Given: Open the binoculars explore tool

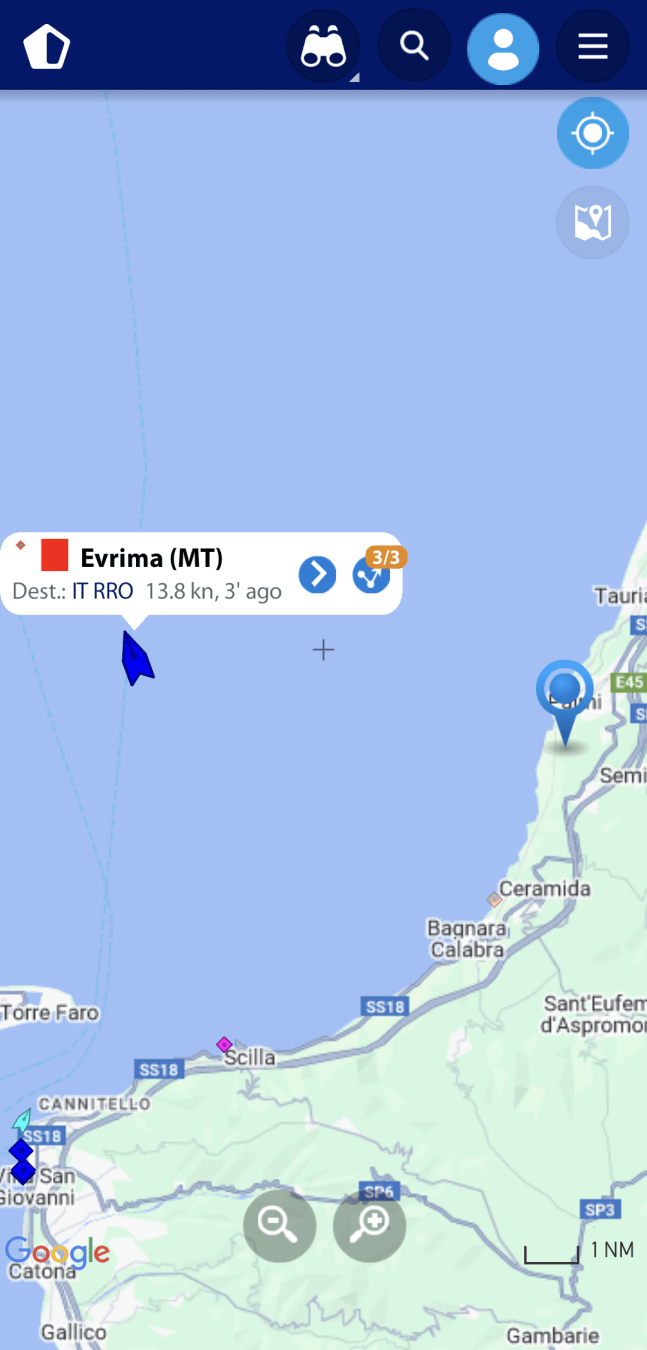Looking at the screenshot, I should coord(324,46).
